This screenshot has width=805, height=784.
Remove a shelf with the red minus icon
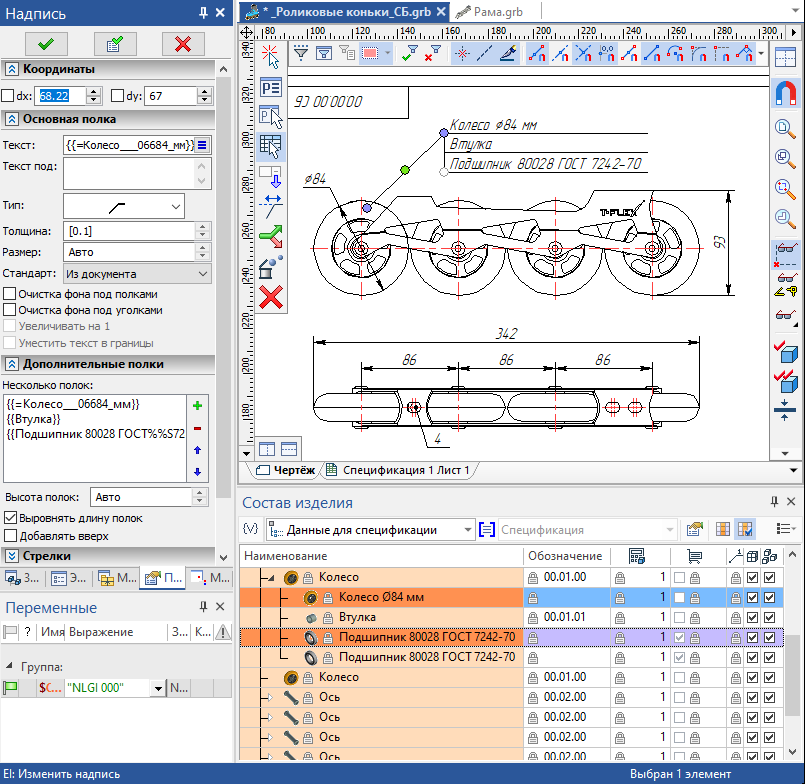tap(197, 428)
